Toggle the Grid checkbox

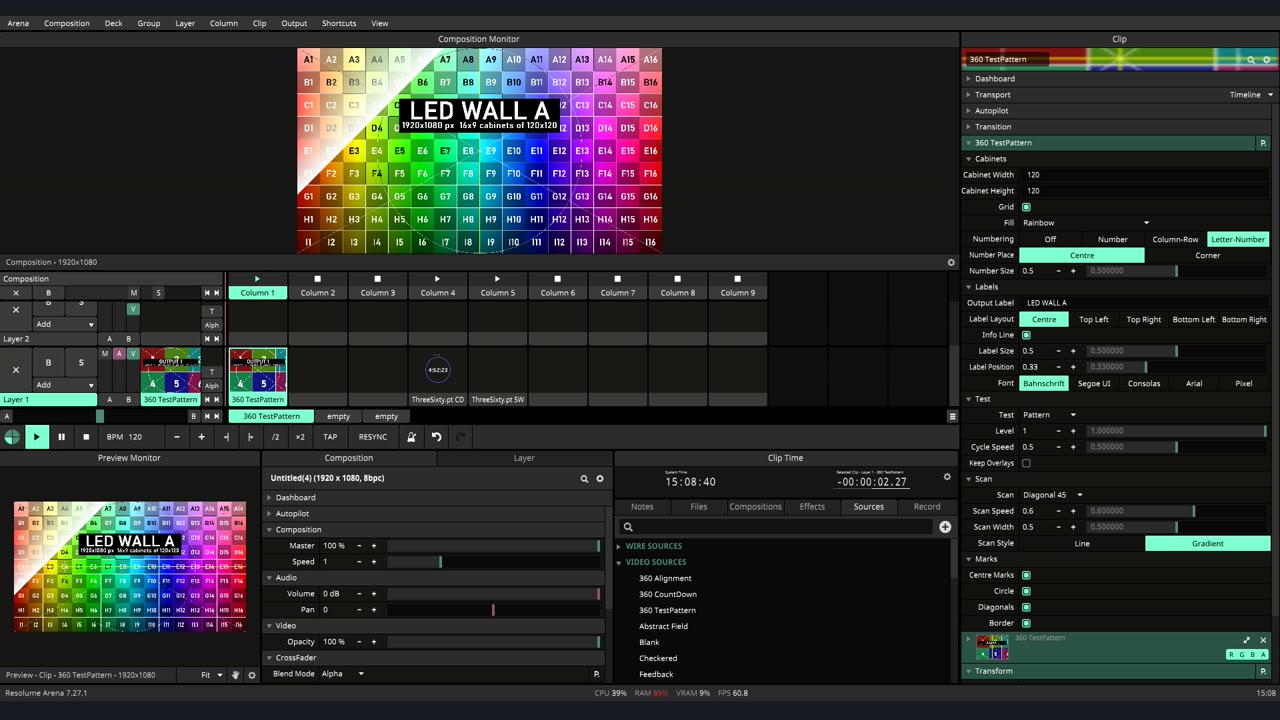[x=1026, y=207]
